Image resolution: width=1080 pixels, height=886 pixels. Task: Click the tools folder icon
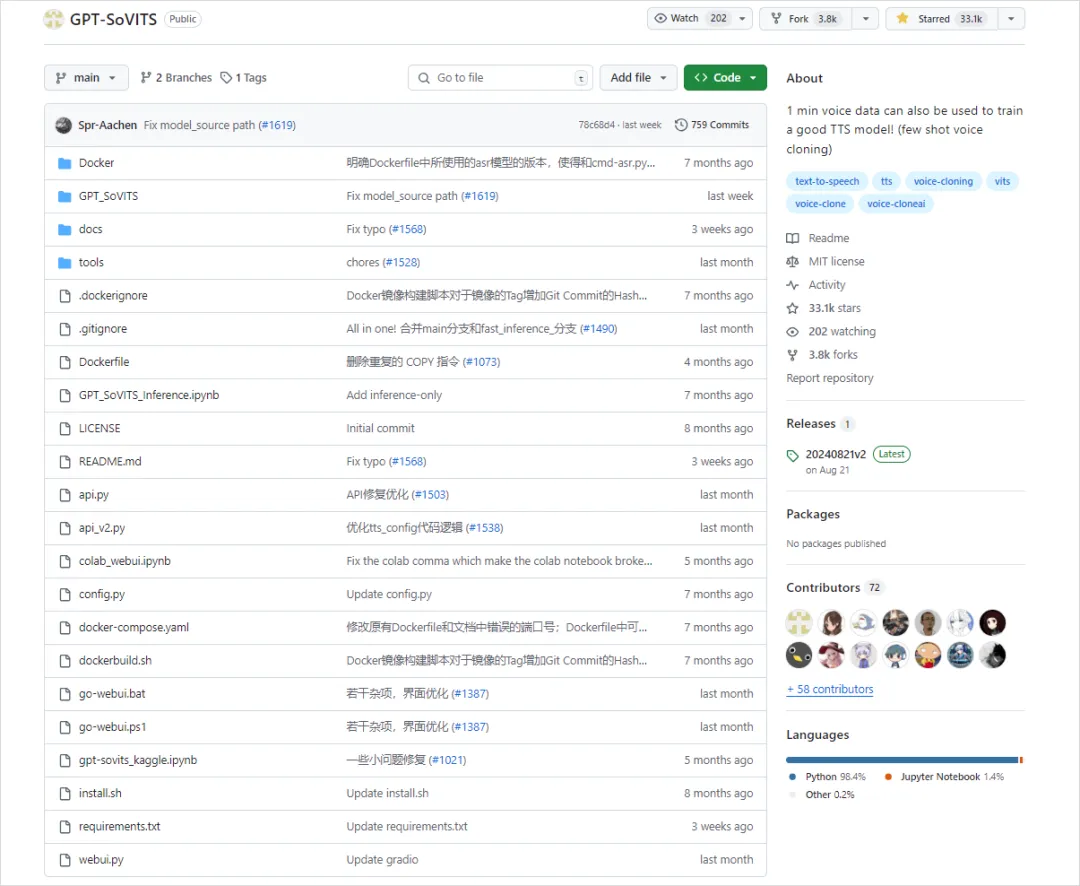pos(65,262)
